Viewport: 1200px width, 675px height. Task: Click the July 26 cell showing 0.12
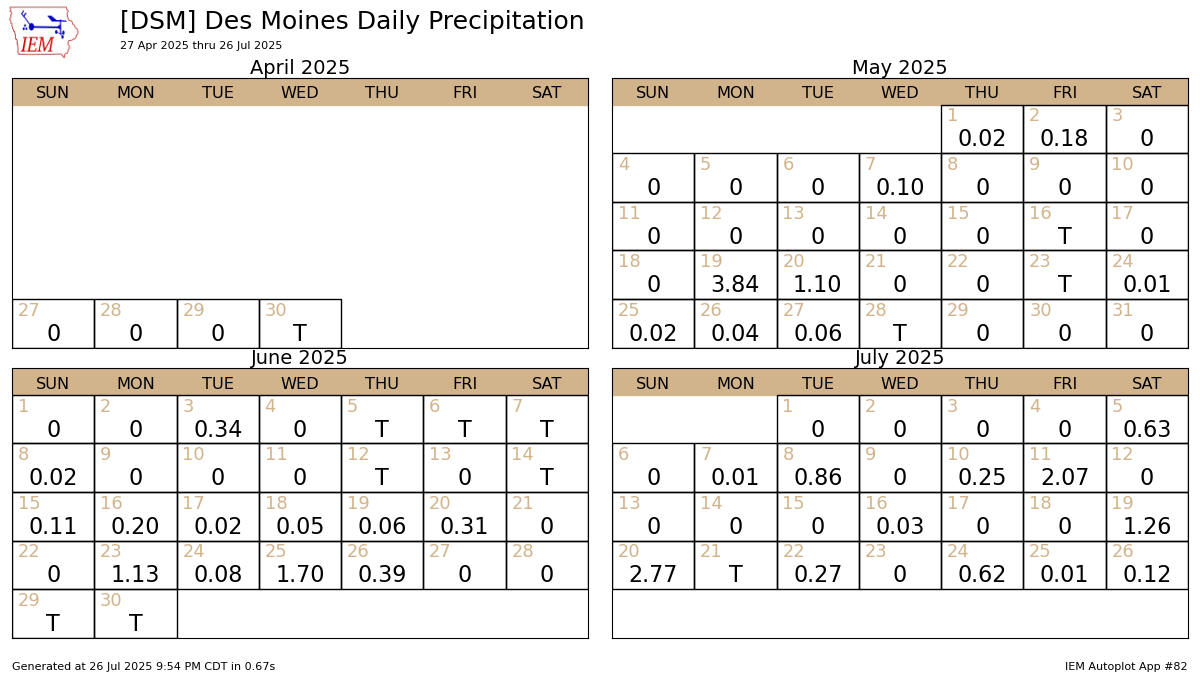coord(1147,565)
